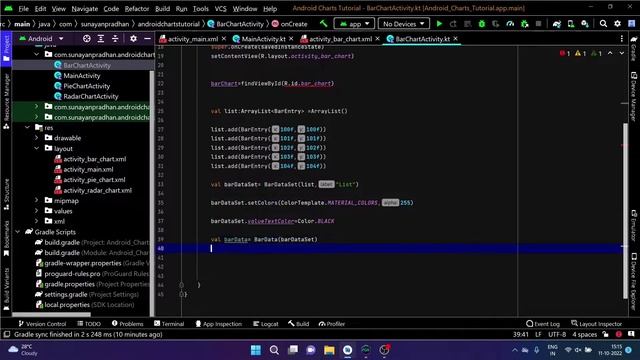Viewport: 640px width, 360px height.
Task: Open the Device Manager toolbar icon
Action: (571, 24)
